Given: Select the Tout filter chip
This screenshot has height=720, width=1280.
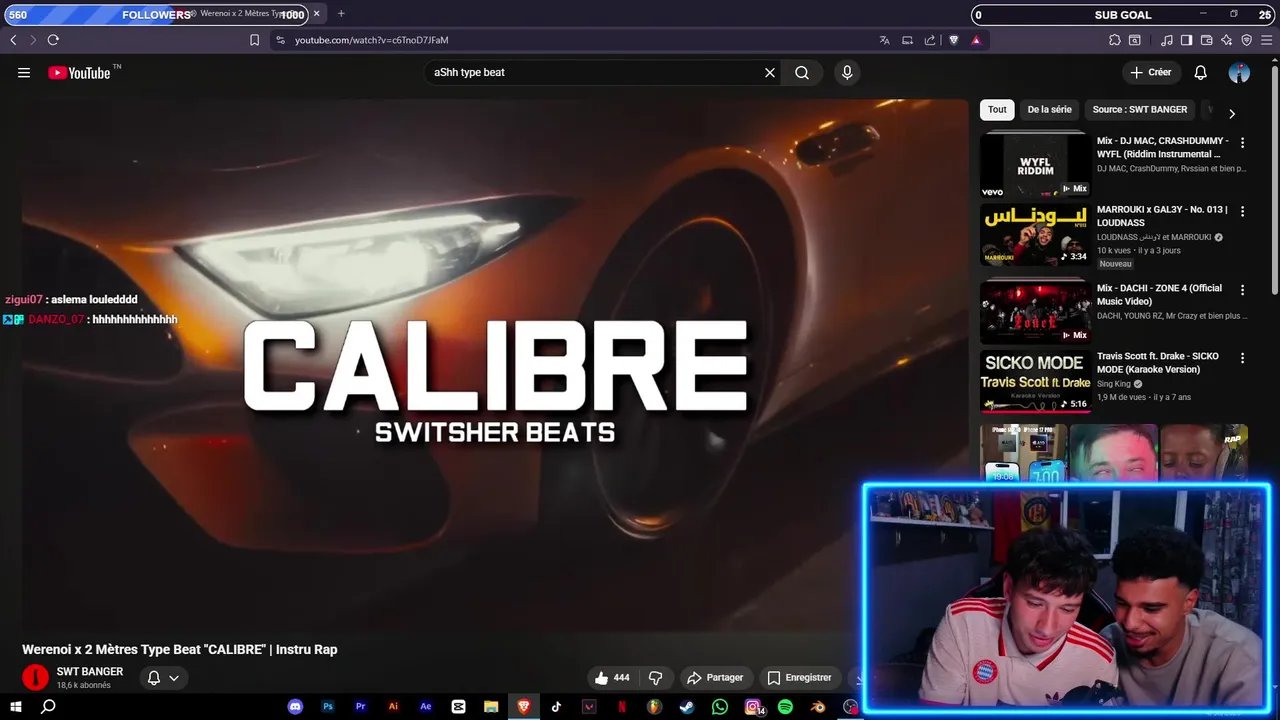Looking at the screenshot, I should [x=997, y=110].
